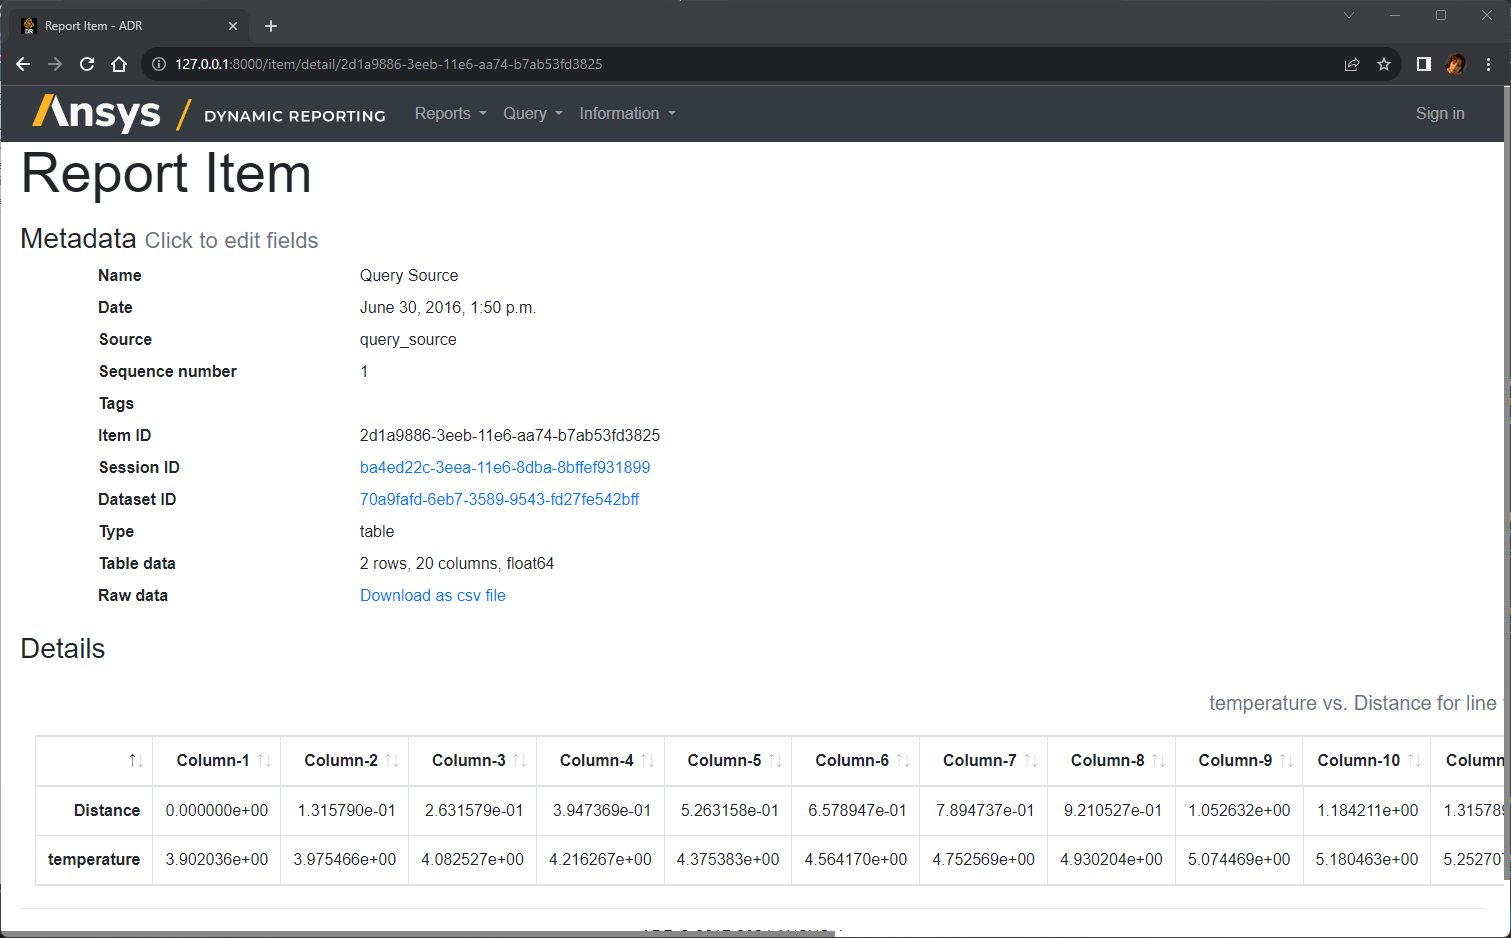Bookmark this page with the star icon
Image resolution: width=1511 pixels, height=938 pixels.
pyautogui.click(x=1384, y=64)
